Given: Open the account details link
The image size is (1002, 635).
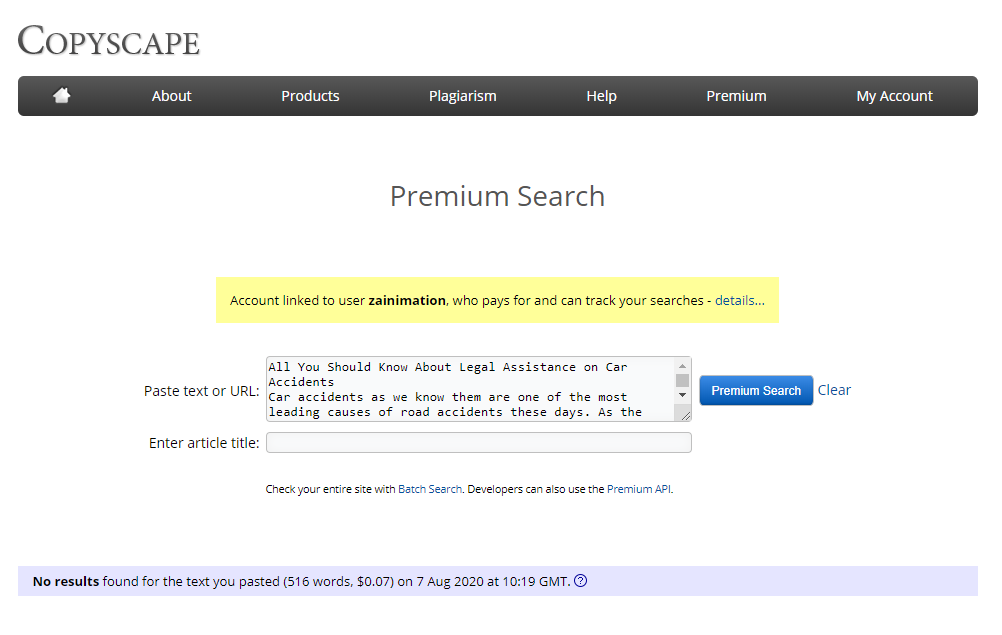Looking at the screenshot, I should (739, 300).
